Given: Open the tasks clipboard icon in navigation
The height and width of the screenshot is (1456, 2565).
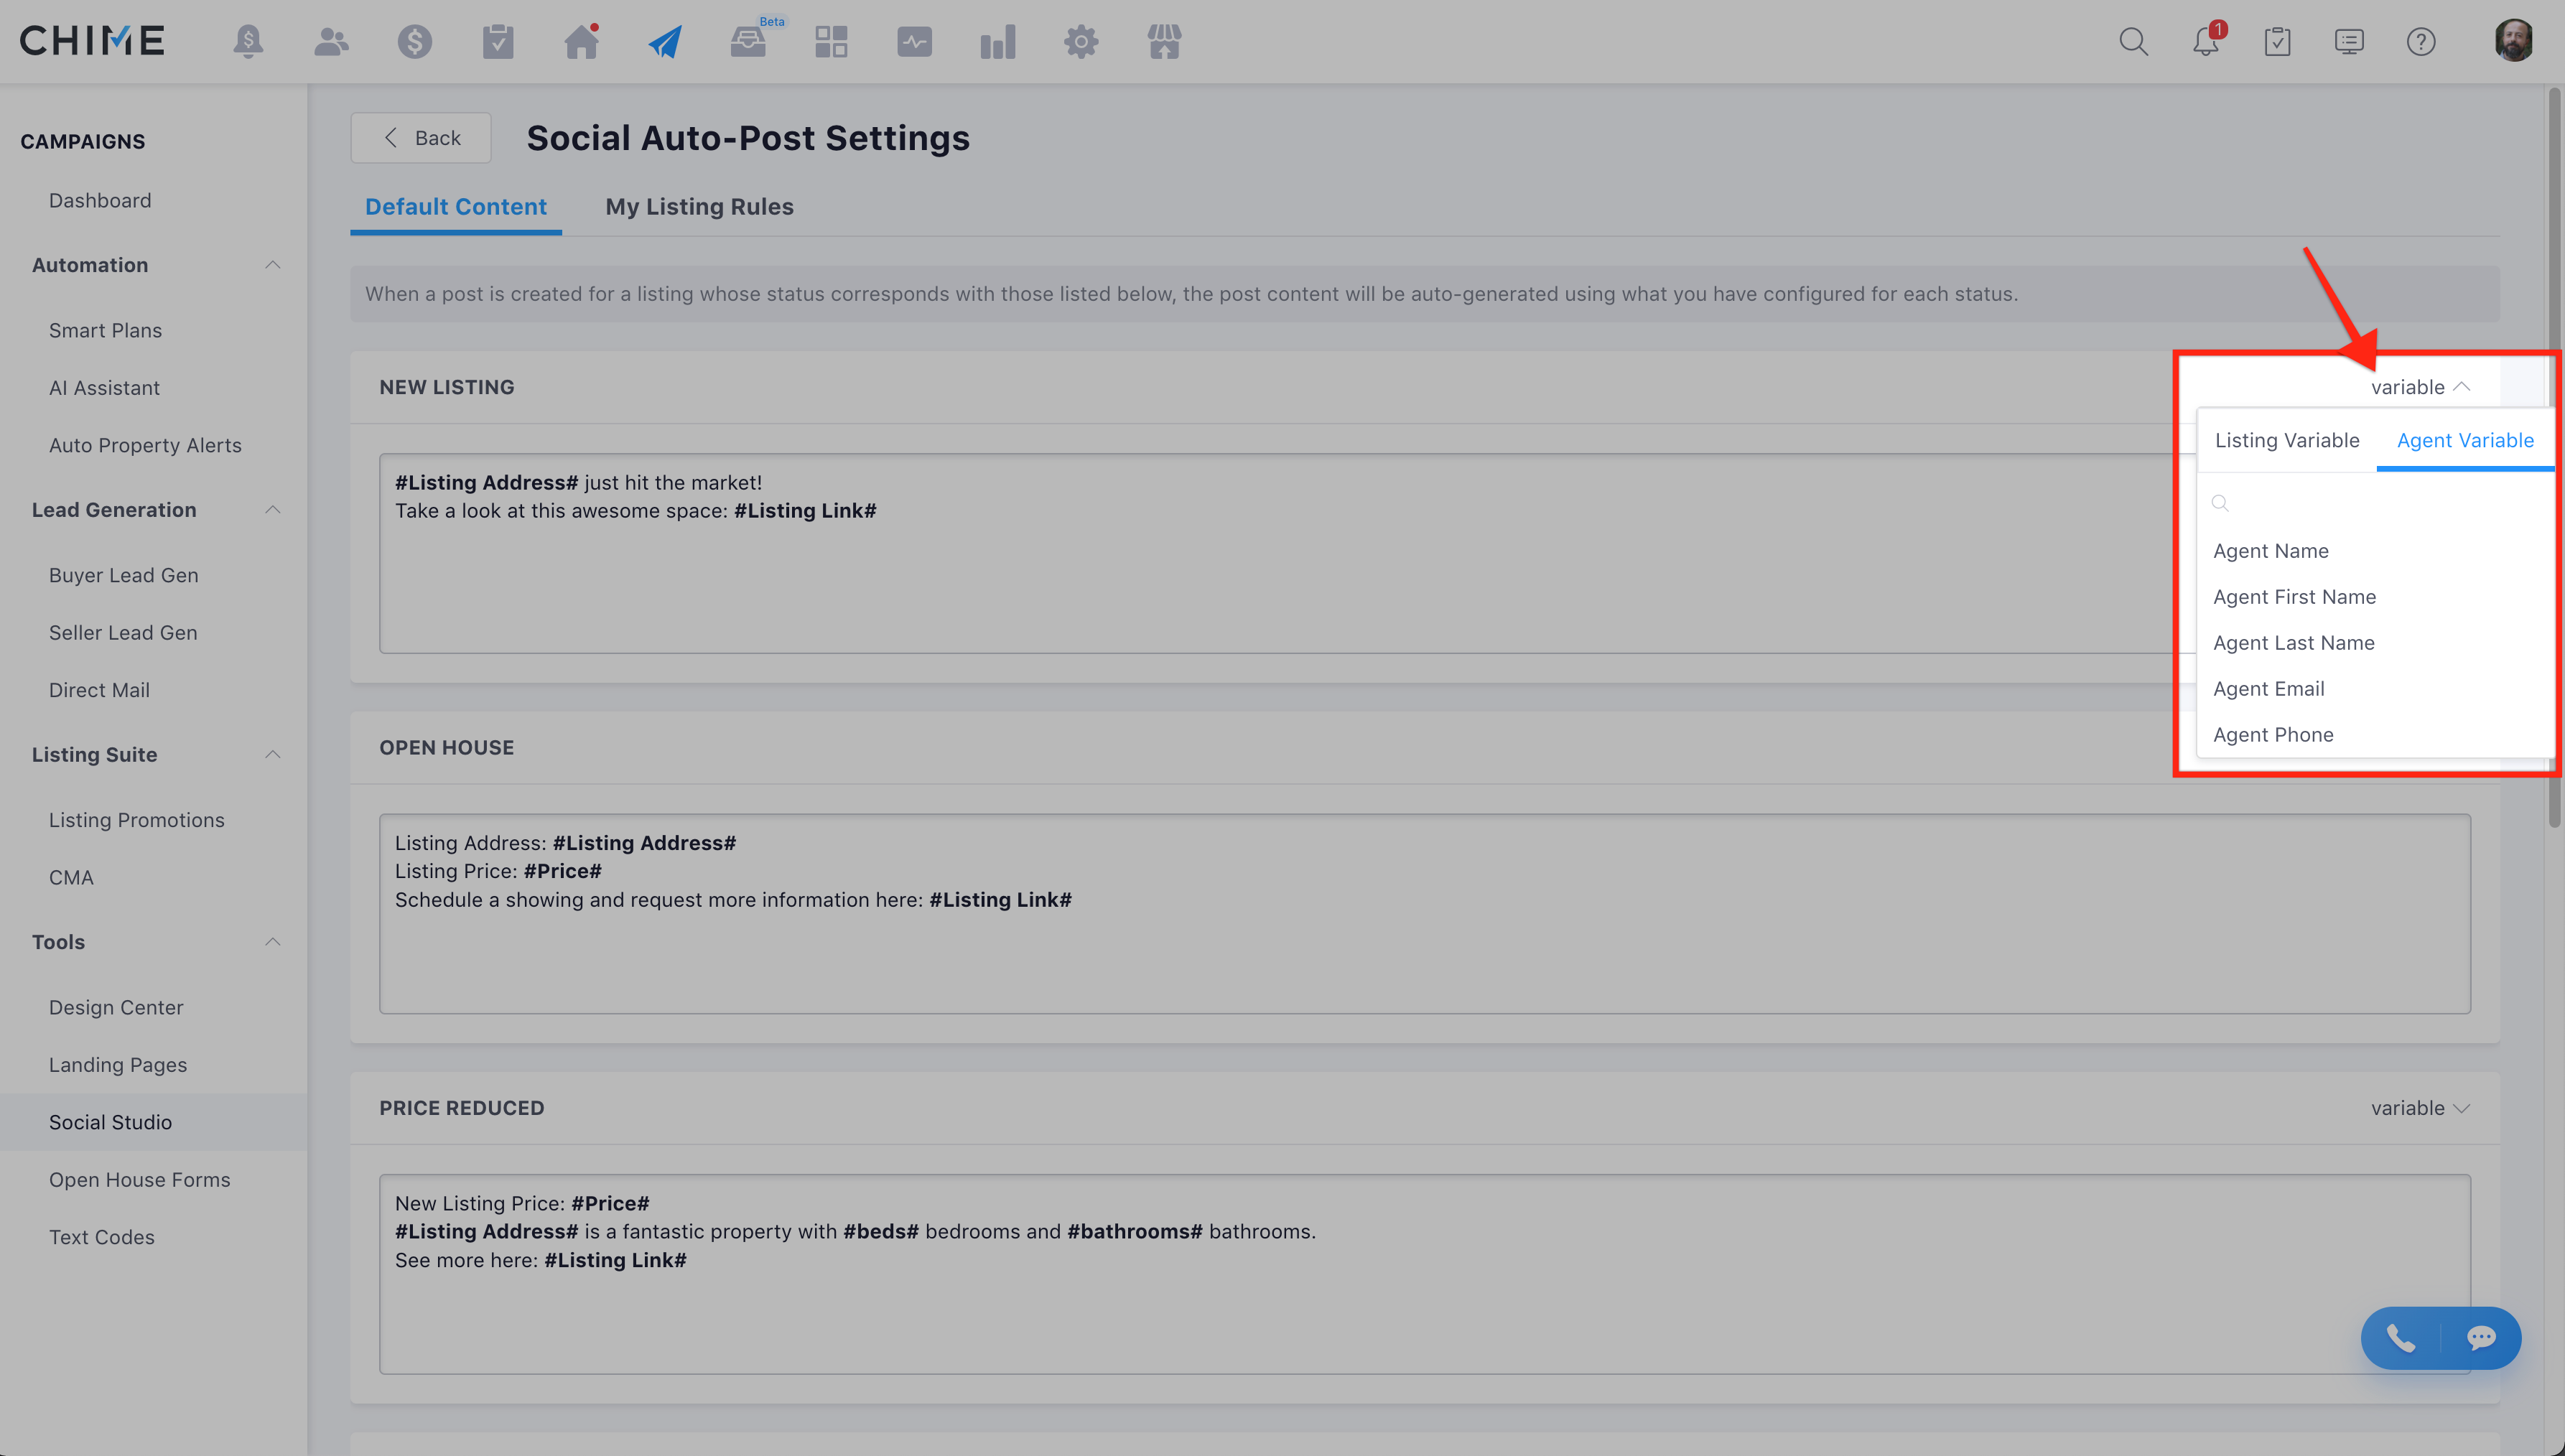Looking at the screenshot, I should click(x=498, y=42).
